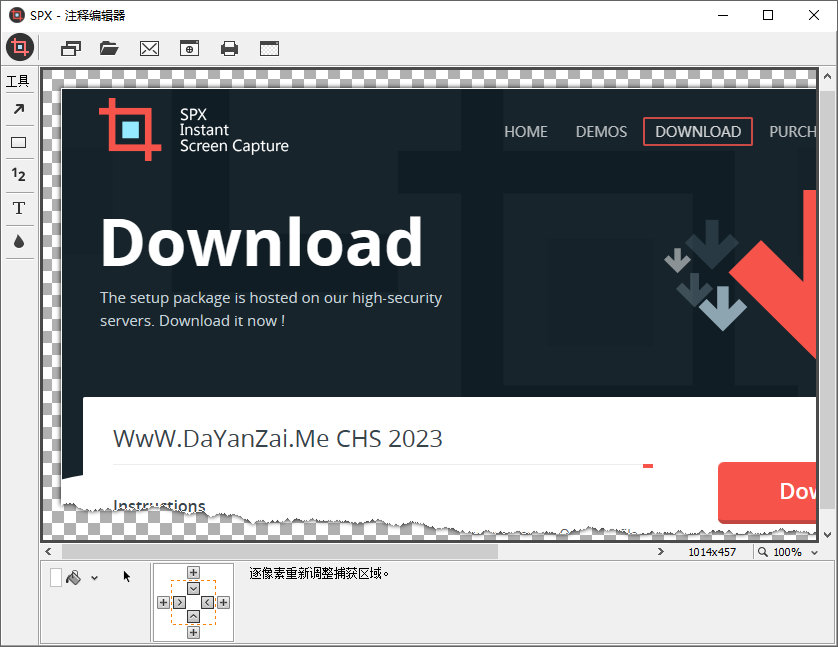Expand capture area downward with the bottom plus
The width and height of the screenshot is (838, 647).
tap(193, 633)
